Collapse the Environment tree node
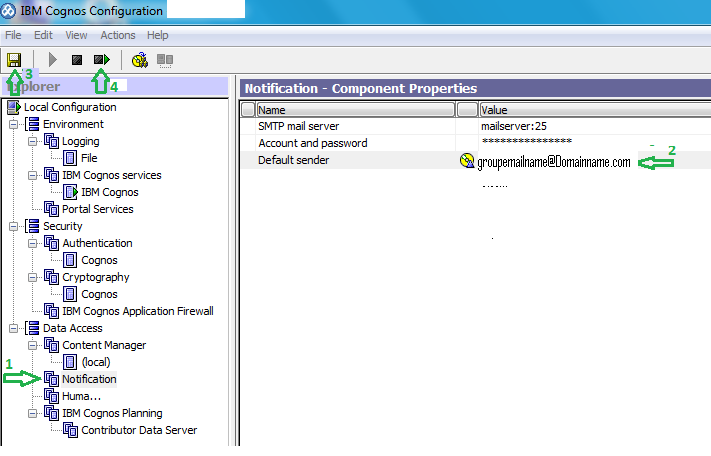Viewport: 711px width, 456px height. pos(14,124)
